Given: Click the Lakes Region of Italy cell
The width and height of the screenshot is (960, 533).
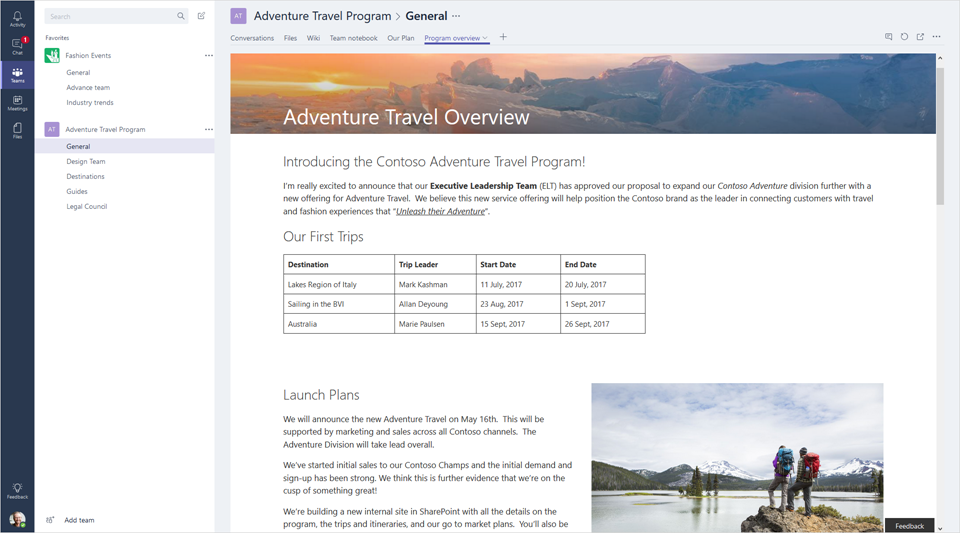Looking at the screenshot, I should [x=339, y=285].
